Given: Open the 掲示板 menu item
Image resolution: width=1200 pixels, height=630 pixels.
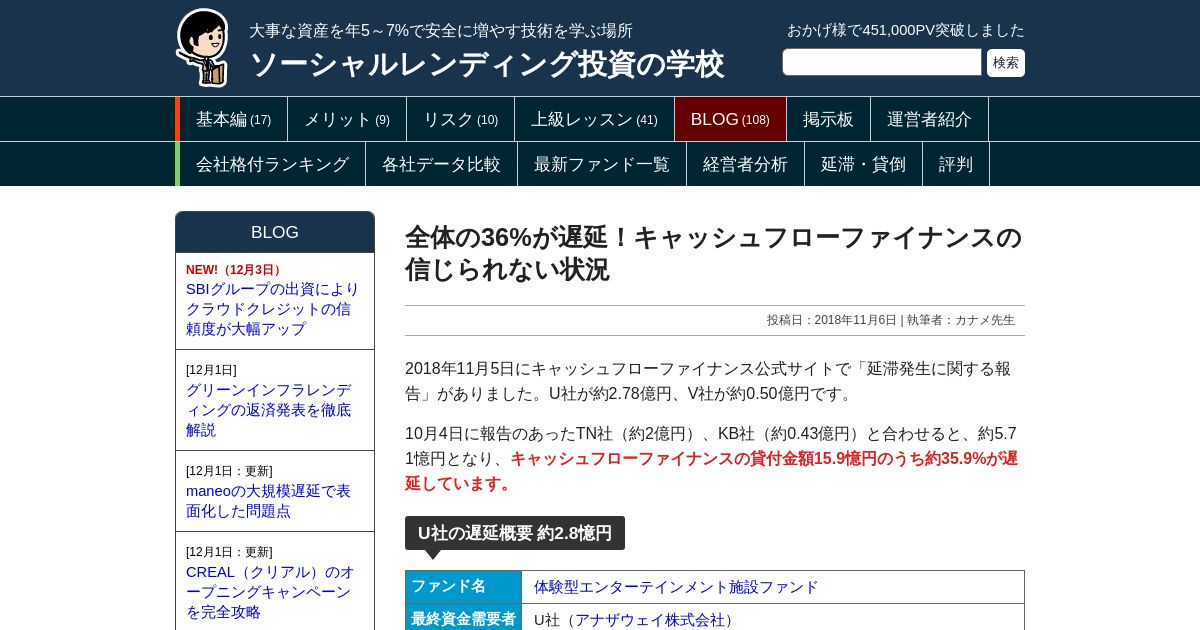Looking at the screenshot, I should [x=828, y=119].
